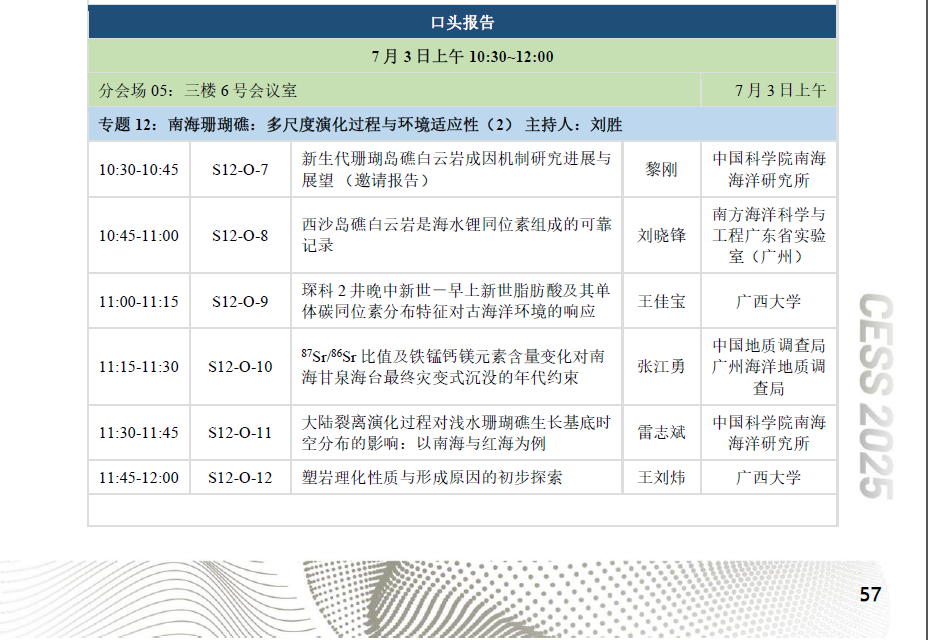Click speaker name 张江勇

point(661,367)
